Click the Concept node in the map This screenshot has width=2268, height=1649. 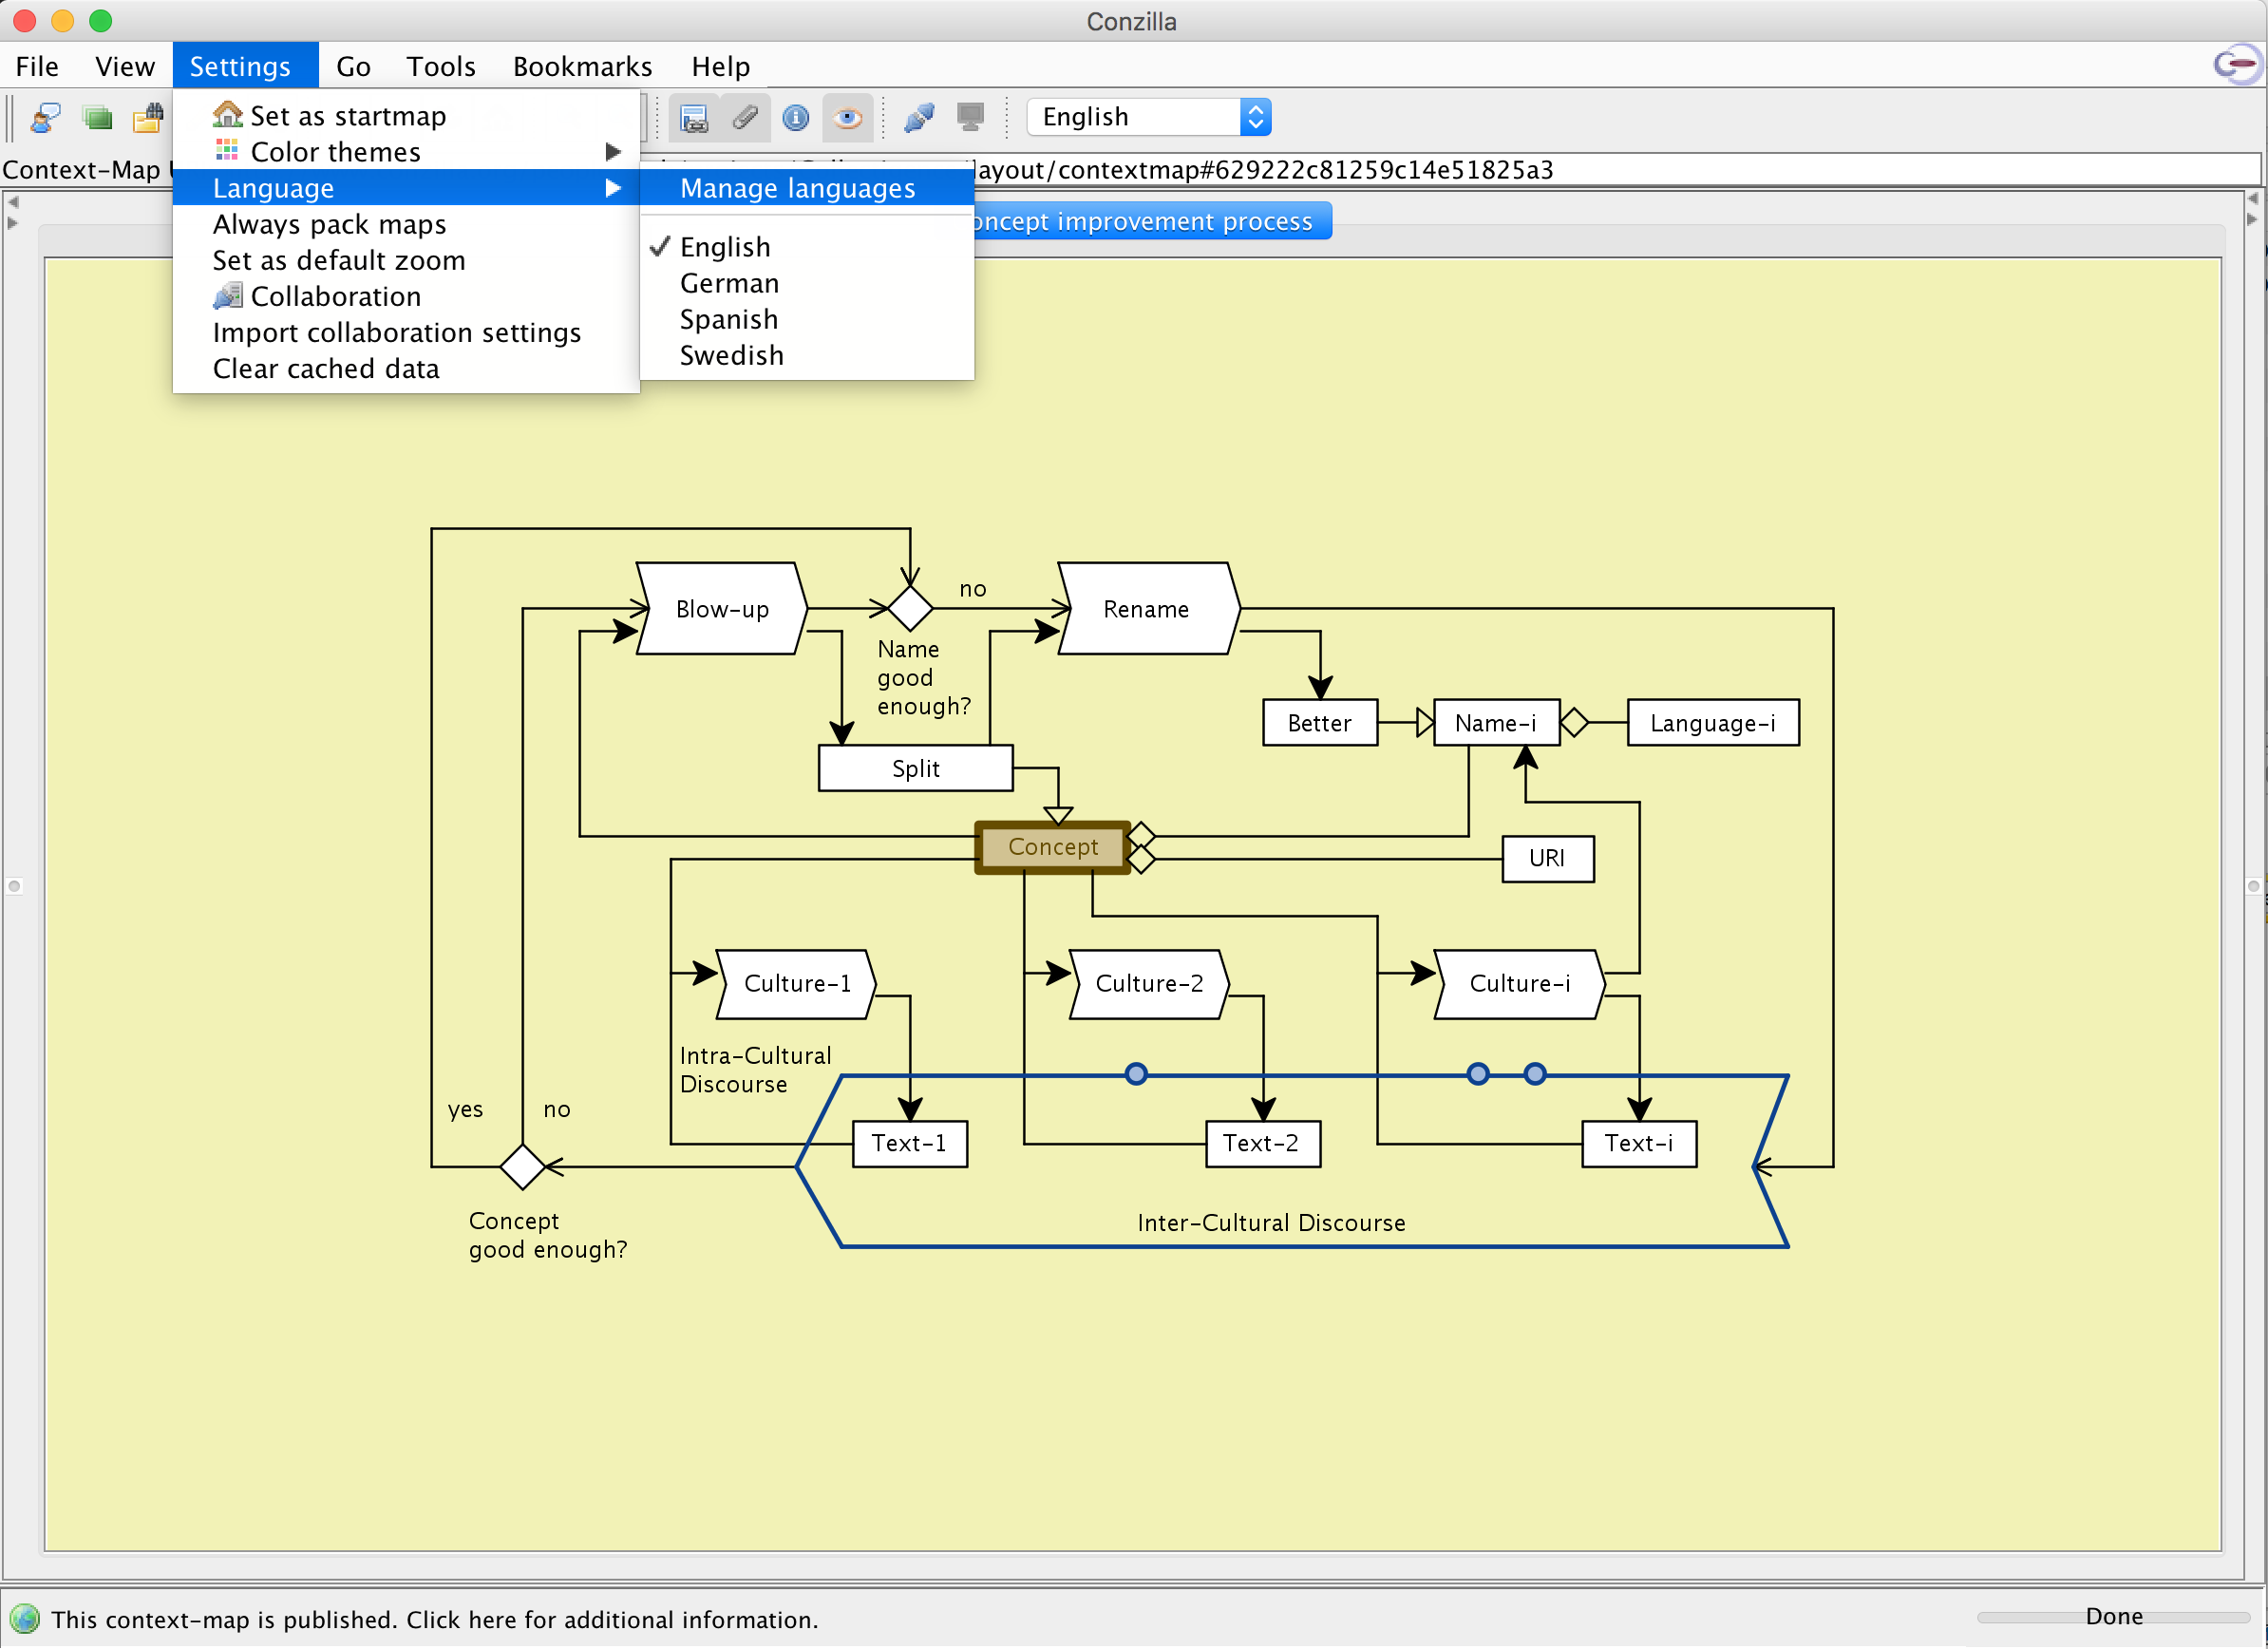click(1052, 847)
